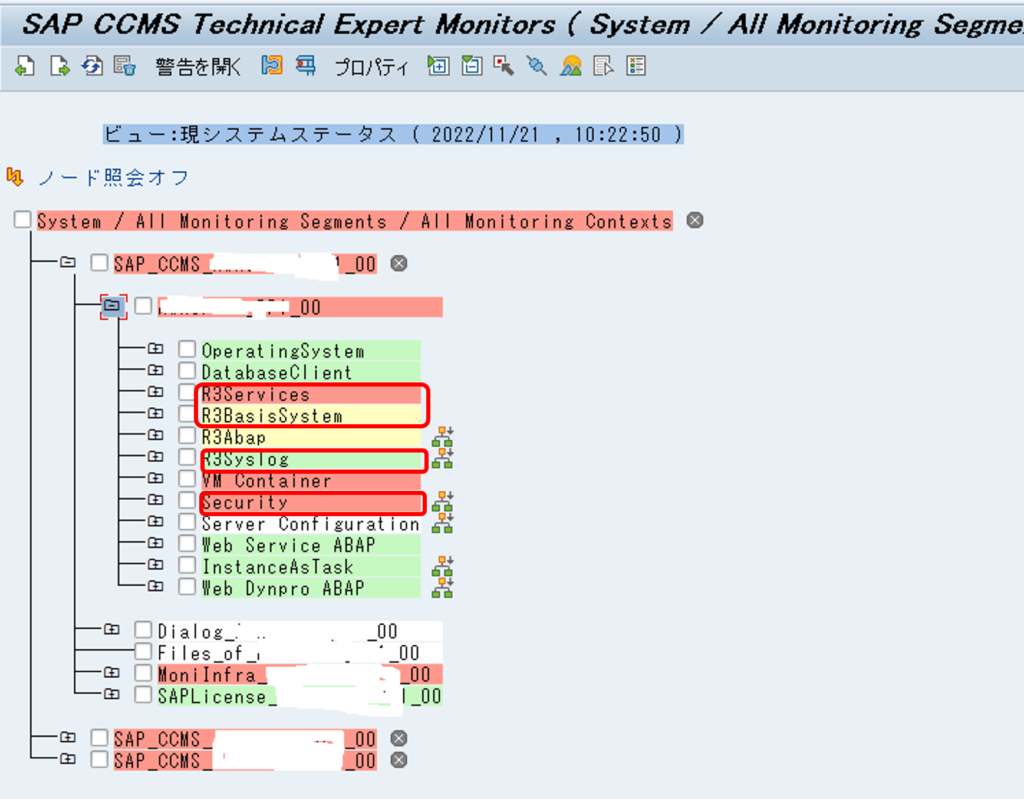Expand the Server Configuration node
Viewport: 1024px width, 799px height.
coord(155,521)
